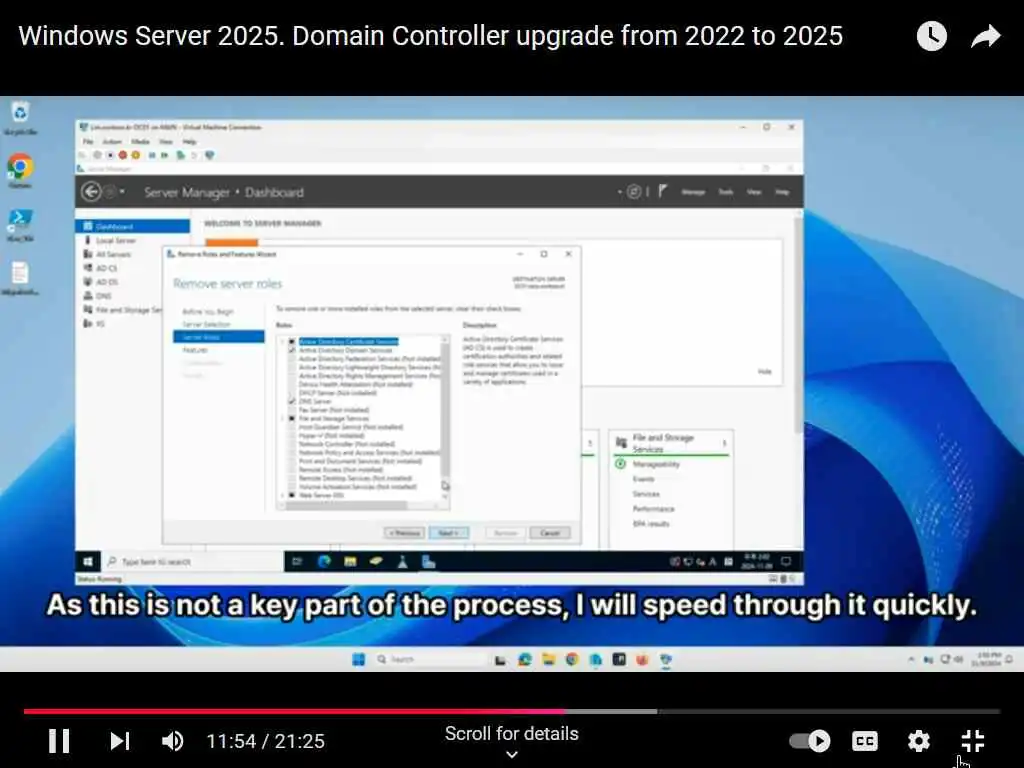
Task: Click the Previous button in wizard
Action: coord(405,533)
